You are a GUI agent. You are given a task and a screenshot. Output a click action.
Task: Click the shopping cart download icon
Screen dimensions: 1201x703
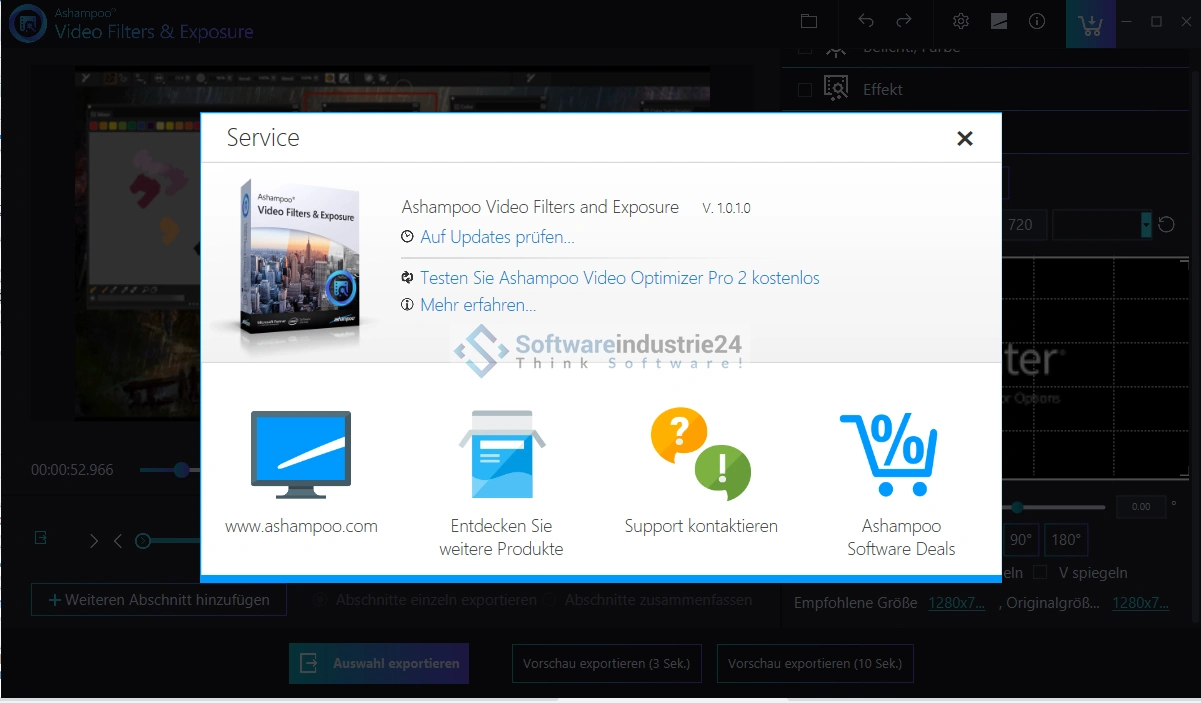point(1091,24)
